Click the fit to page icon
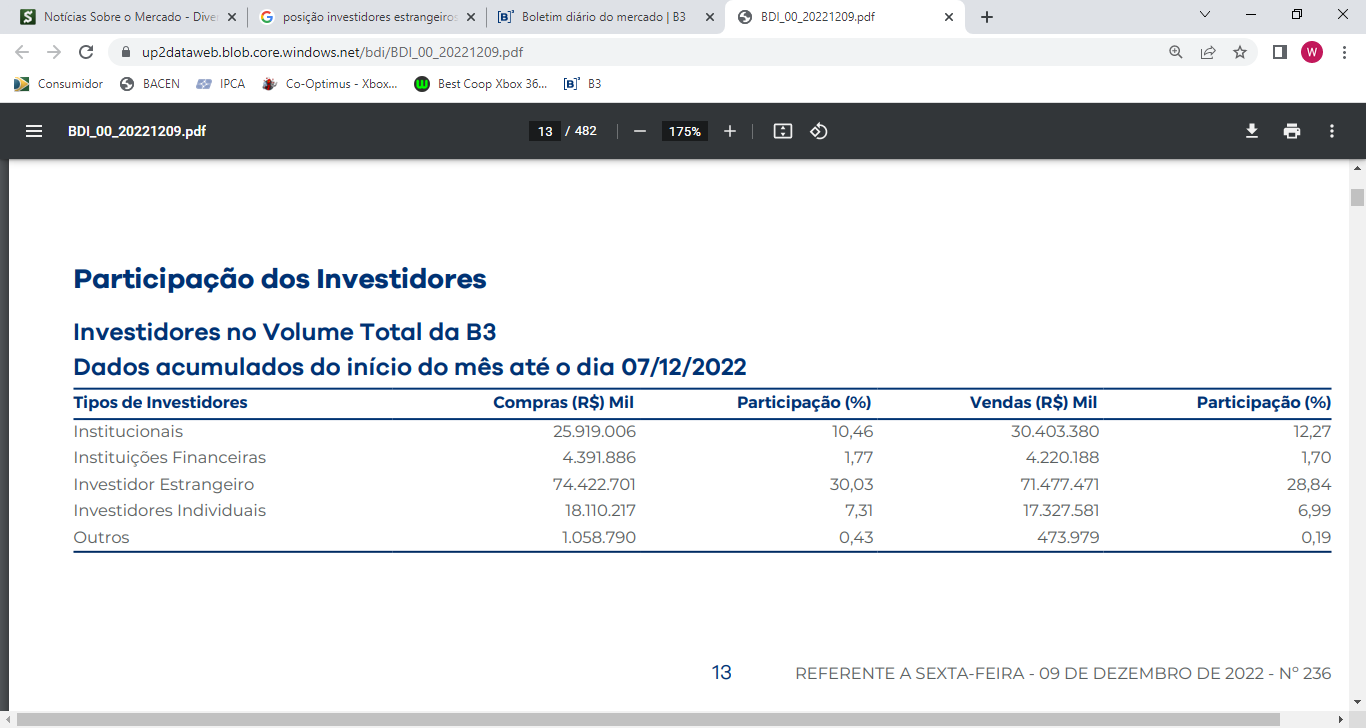 click(x=783, y=131)
